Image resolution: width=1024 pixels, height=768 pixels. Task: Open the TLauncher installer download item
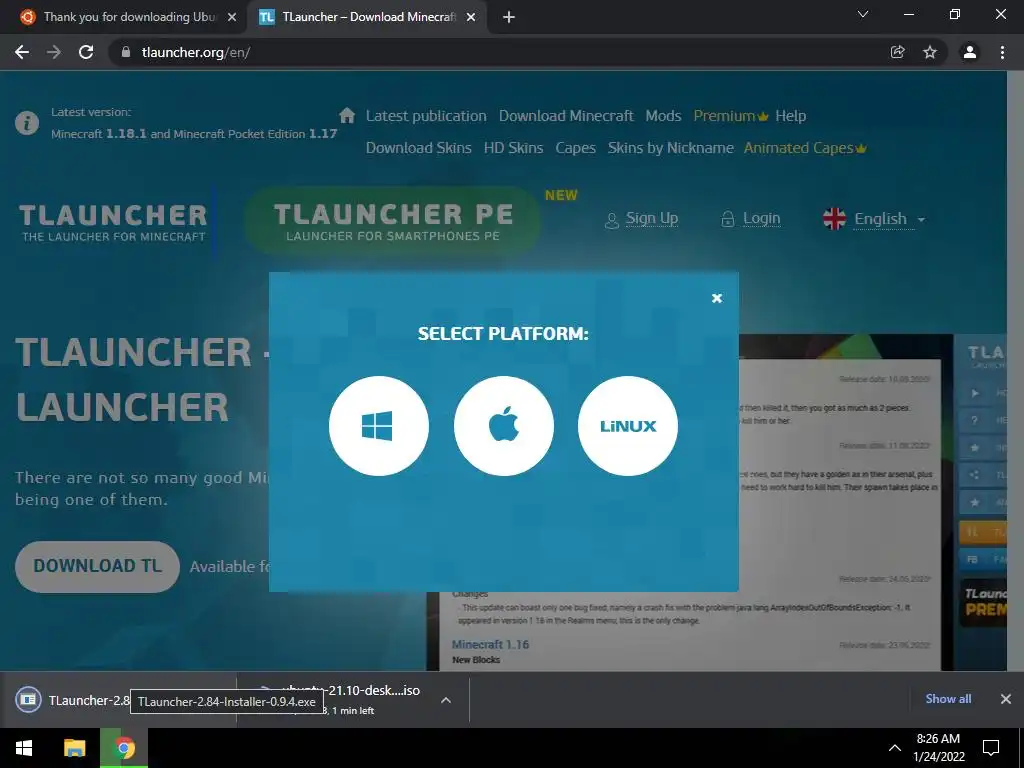point(72,700)
